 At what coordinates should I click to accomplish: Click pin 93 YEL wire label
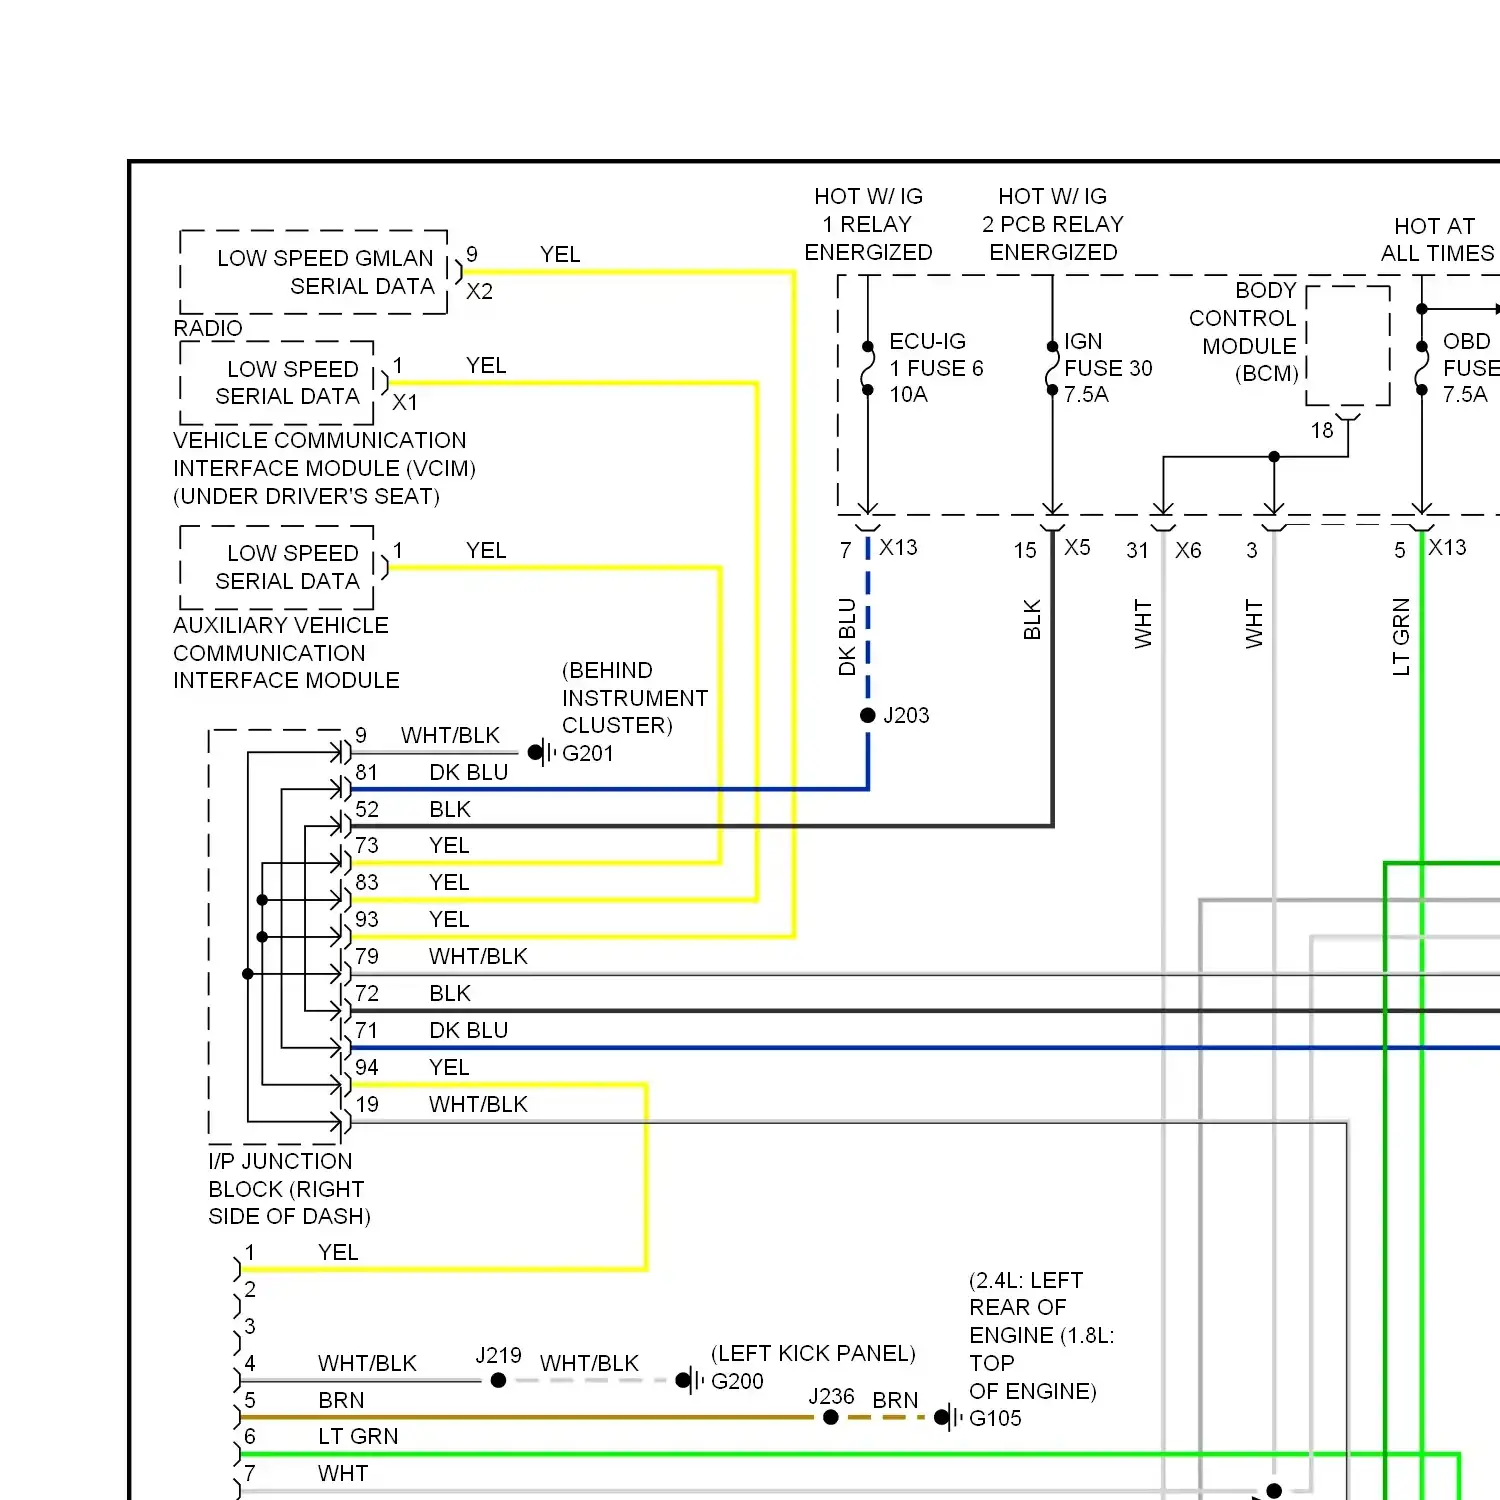[449, 919]
